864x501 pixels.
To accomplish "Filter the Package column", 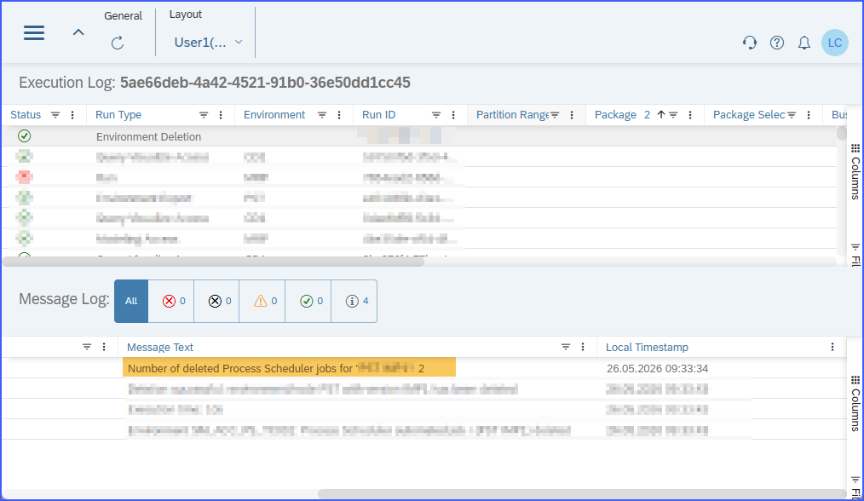I will point(673,115).
